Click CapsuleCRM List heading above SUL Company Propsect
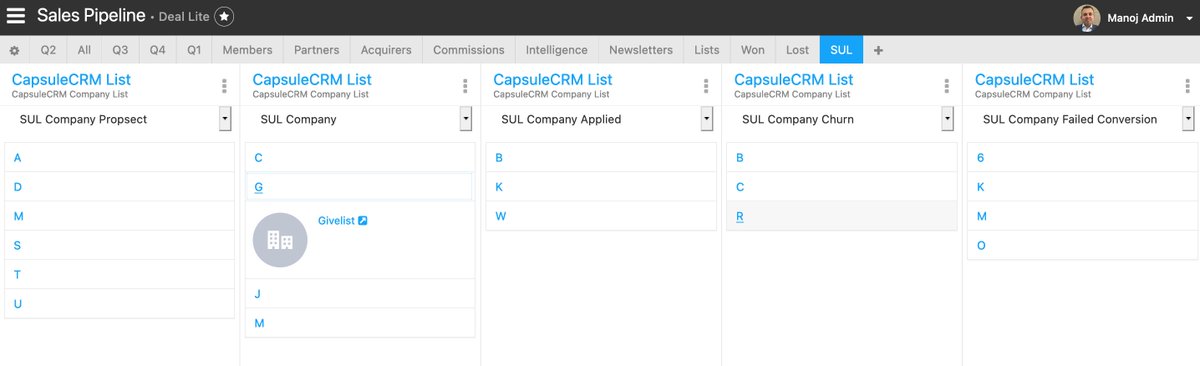 tap(71, 79)
